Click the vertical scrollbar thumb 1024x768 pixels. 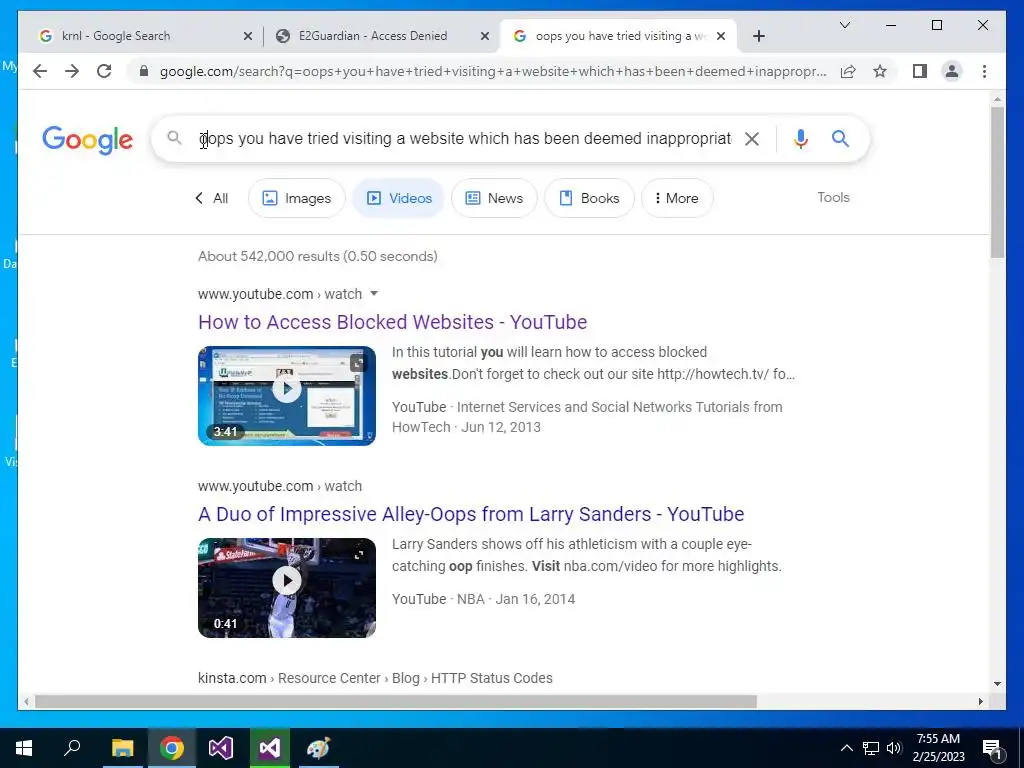tap(997, 182)
